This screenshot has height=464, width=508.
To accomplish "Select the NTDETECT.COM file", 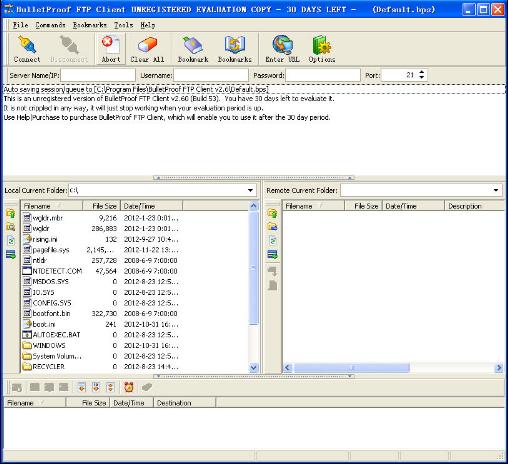I will [57, 271].
